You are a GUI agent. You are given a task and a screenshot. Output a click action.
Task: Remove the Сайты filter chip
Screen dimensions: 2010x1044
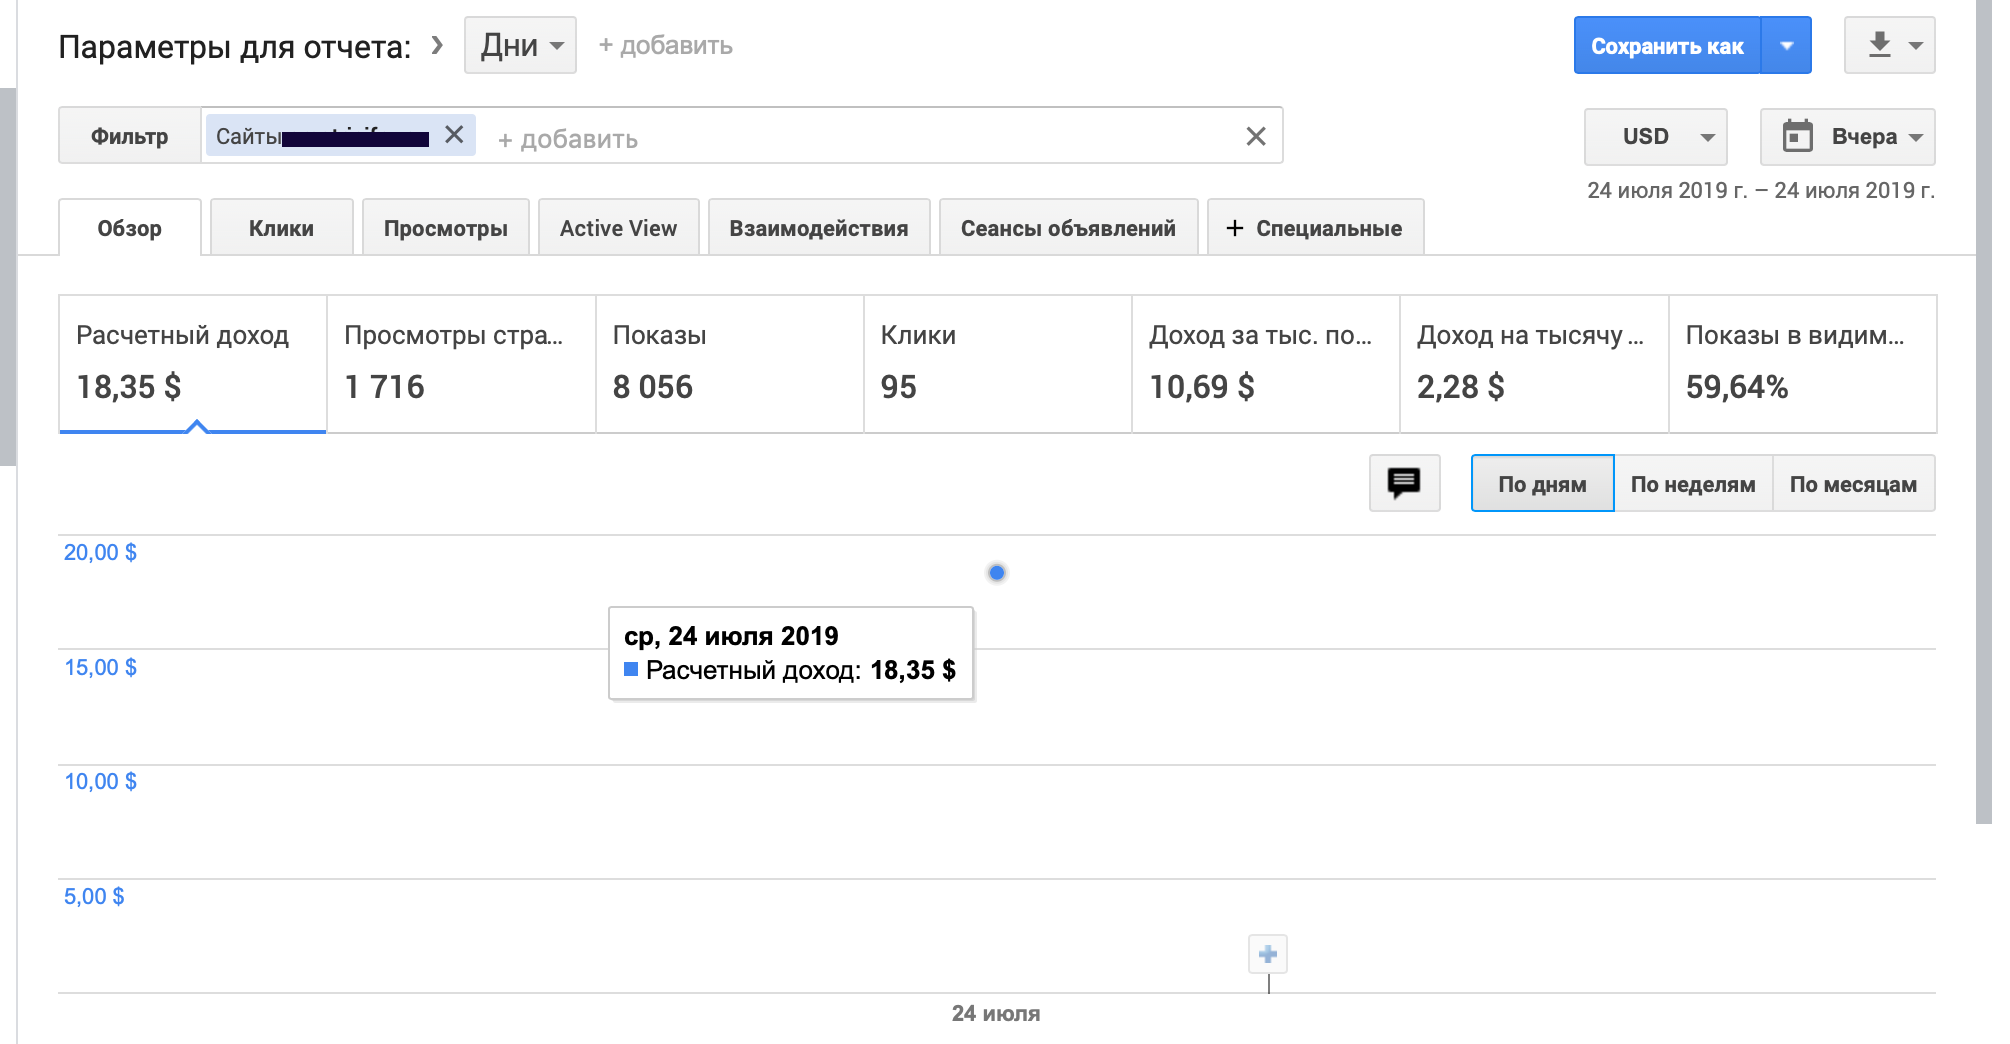[x=454, y=135]
